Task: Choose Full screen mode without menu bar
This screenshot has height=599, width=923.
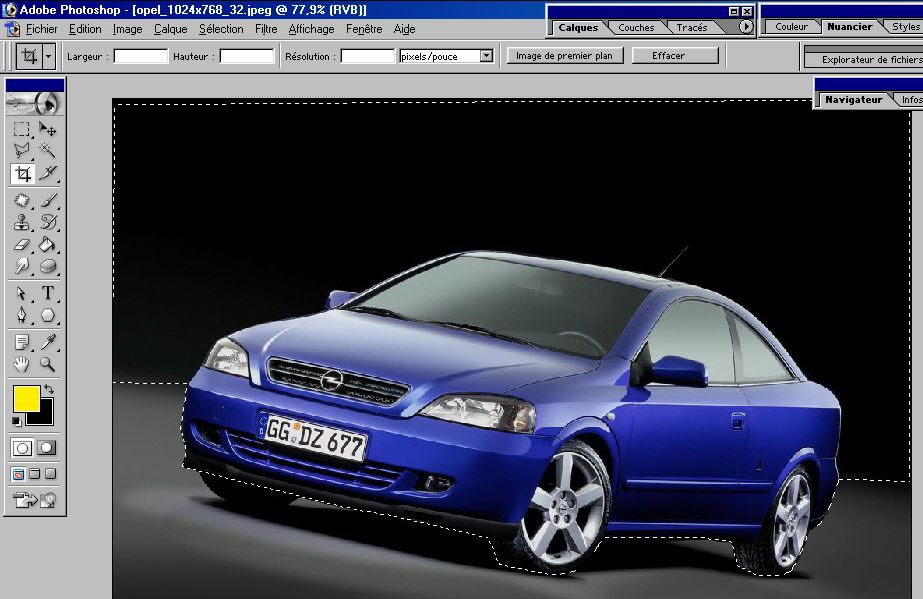Action: point(51,474)
